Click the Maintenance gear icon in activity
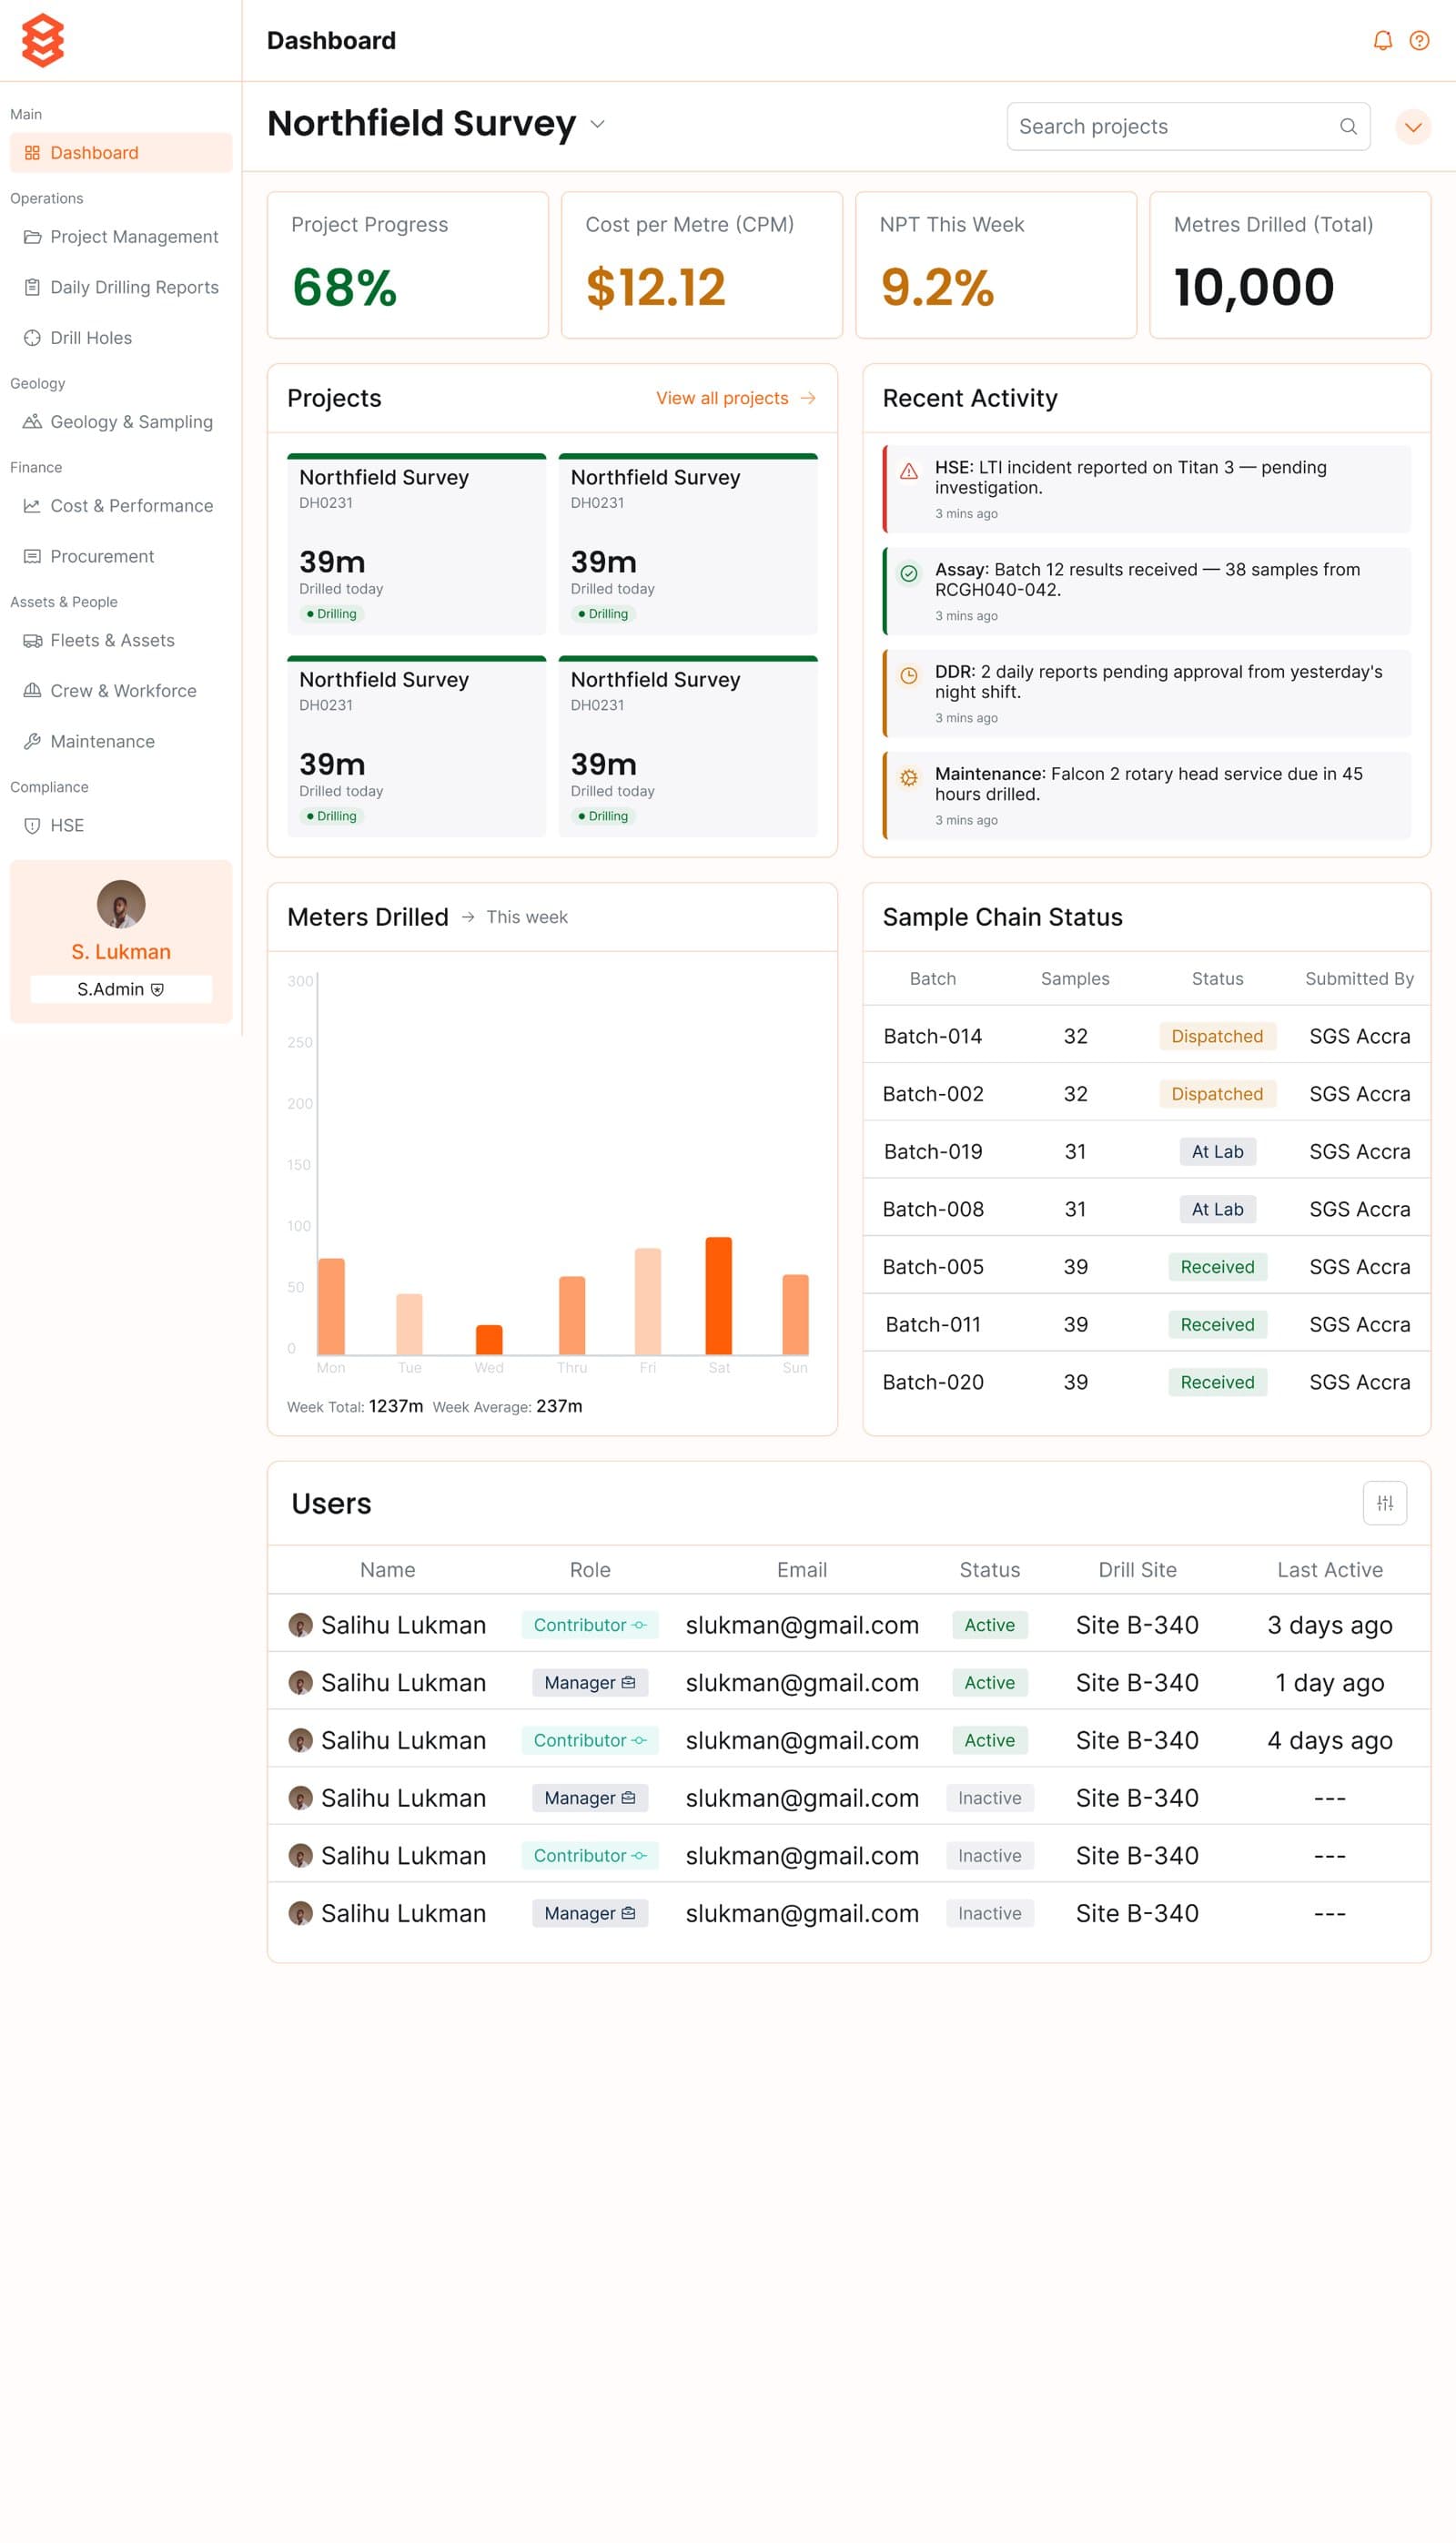1456x2543 pixels. 909,777
